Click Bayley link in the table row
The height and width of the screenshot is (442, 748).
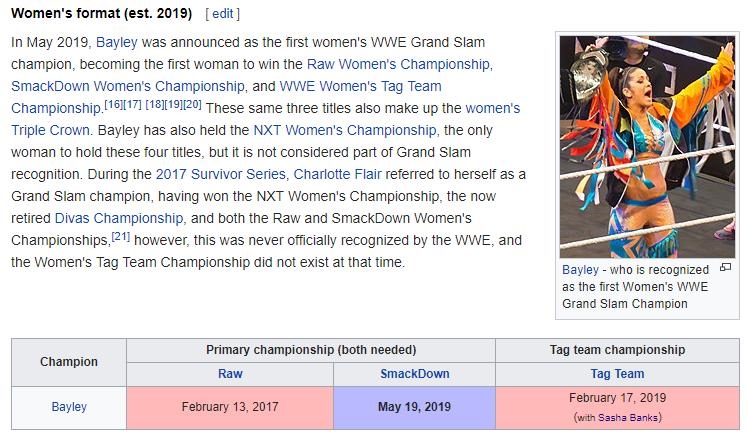[x=69, y=407]
